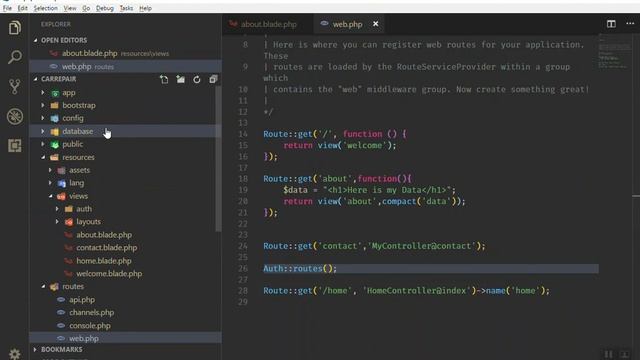The image size is (640, 360).
Task: Click 'MyController@contact' string in code
Action: pos(421,246)
